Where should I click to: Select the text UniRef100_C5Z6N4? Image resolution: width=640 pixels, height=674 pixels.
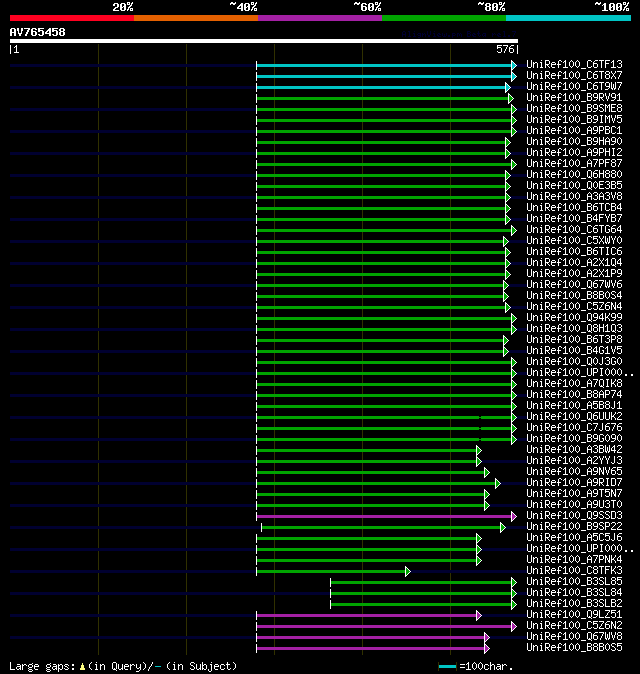[574, 306]
